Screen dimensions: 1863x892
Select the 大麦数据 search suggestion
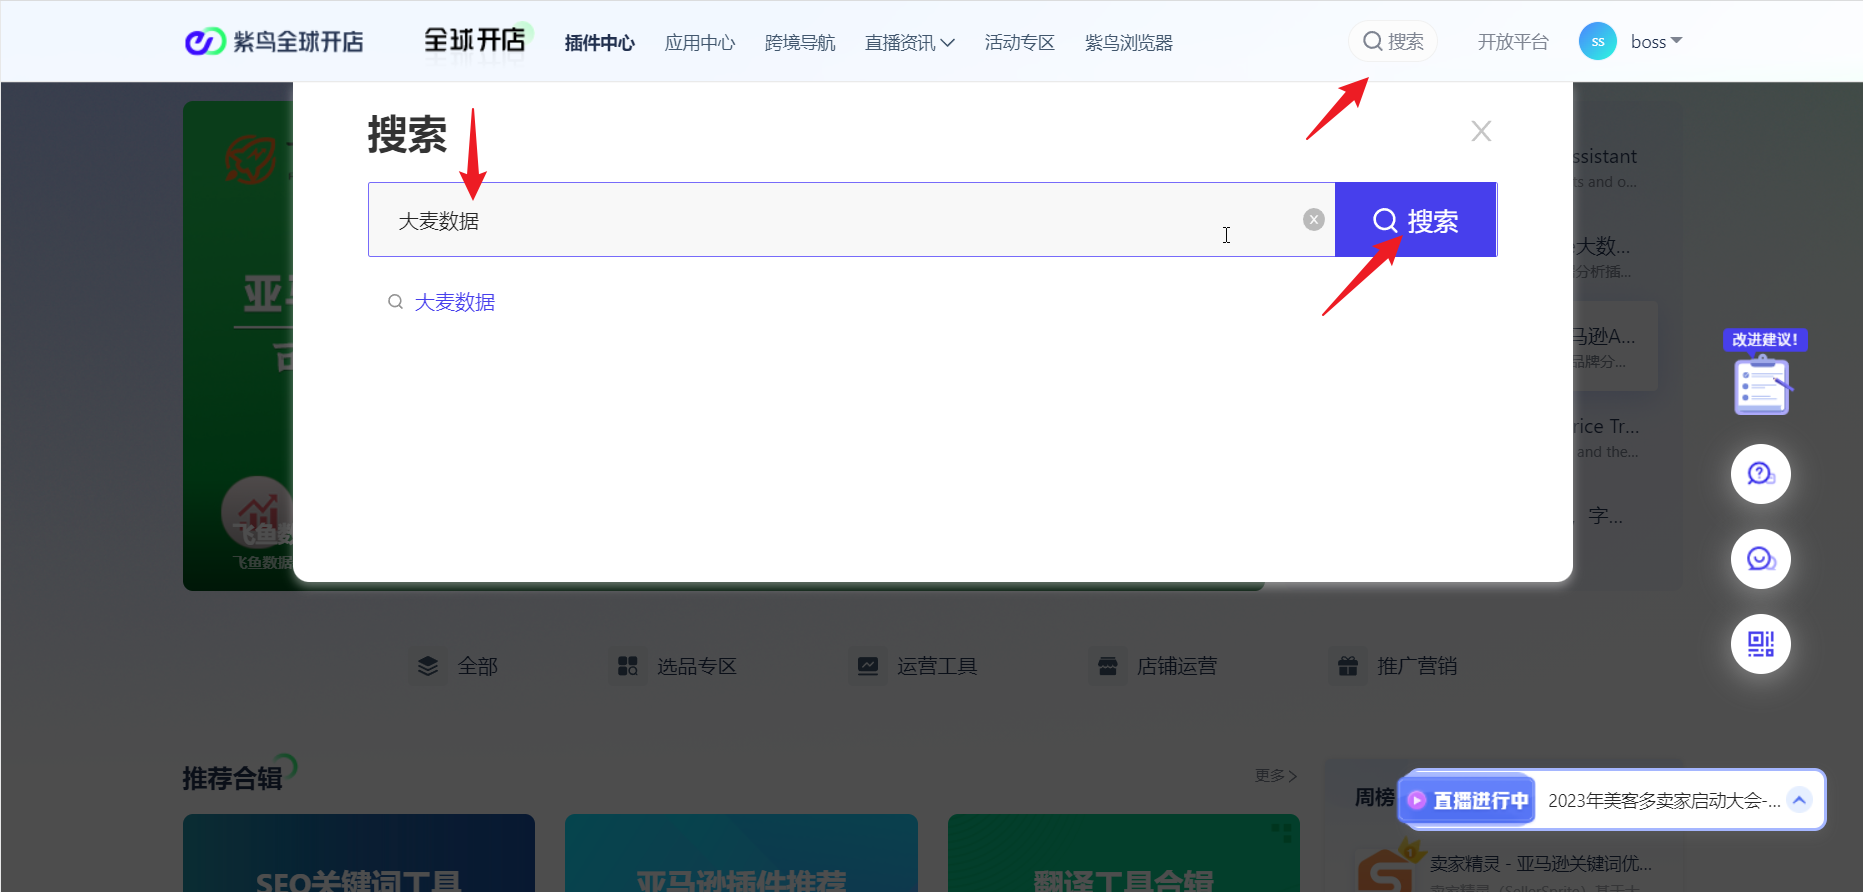[x=455, y=302]
